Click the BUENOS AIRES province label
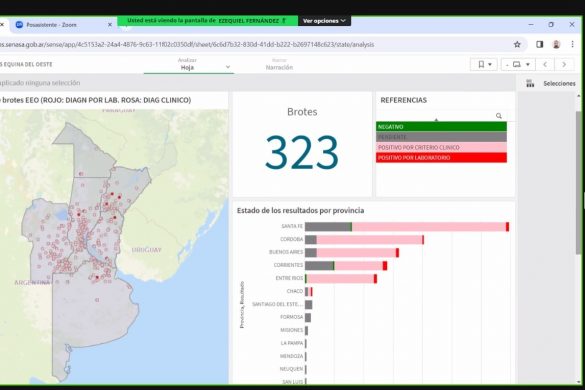This screenshot has height=390, width=585. [286, 252]
